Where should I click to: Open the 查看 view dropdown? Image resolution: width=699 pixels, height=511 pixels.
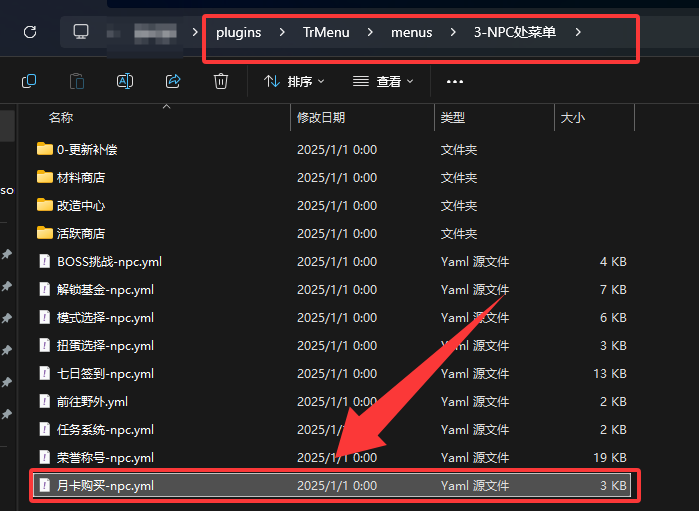(x=384, y=82)
